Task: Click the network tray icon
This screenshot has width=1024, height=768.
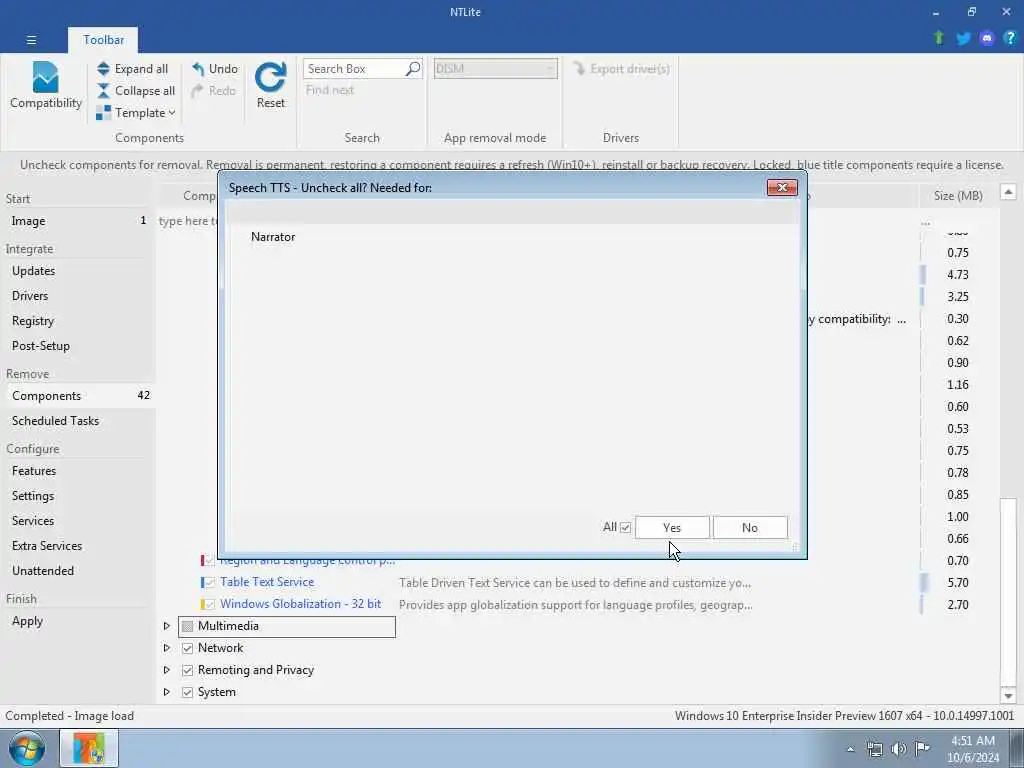Action: tap(875, 749)
